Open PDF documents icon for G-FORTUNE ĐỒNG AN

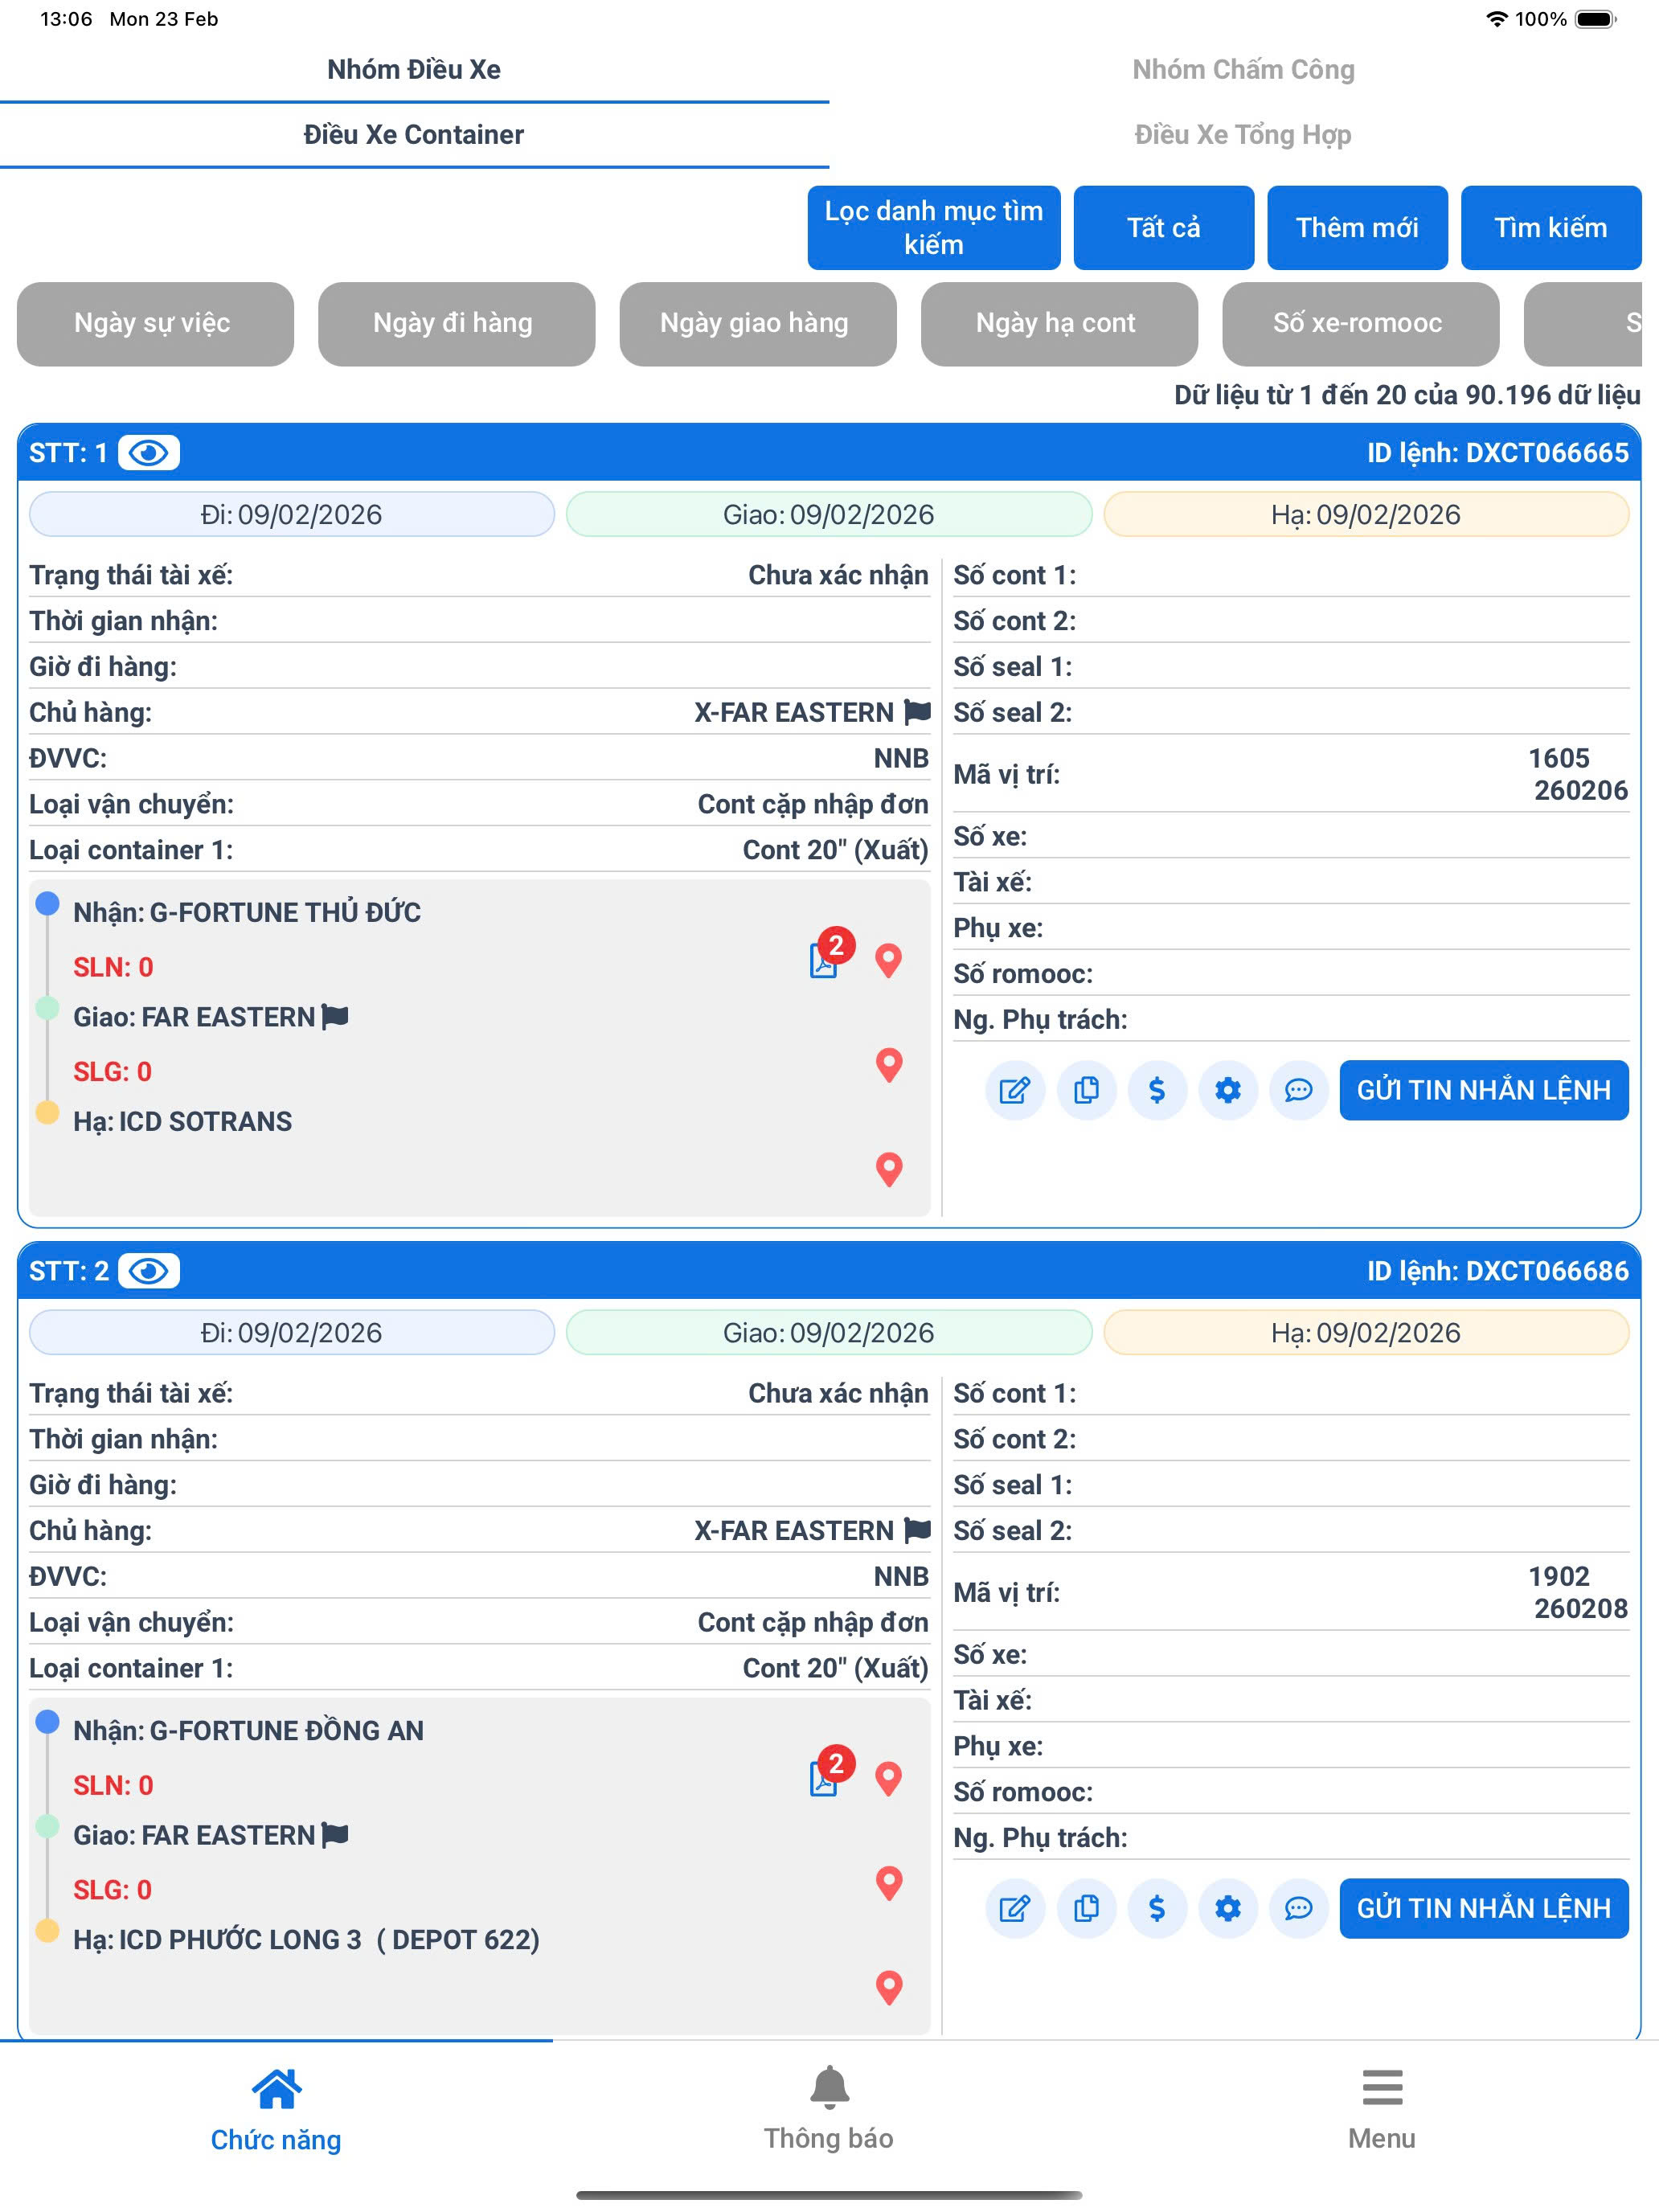point(825,1778)
